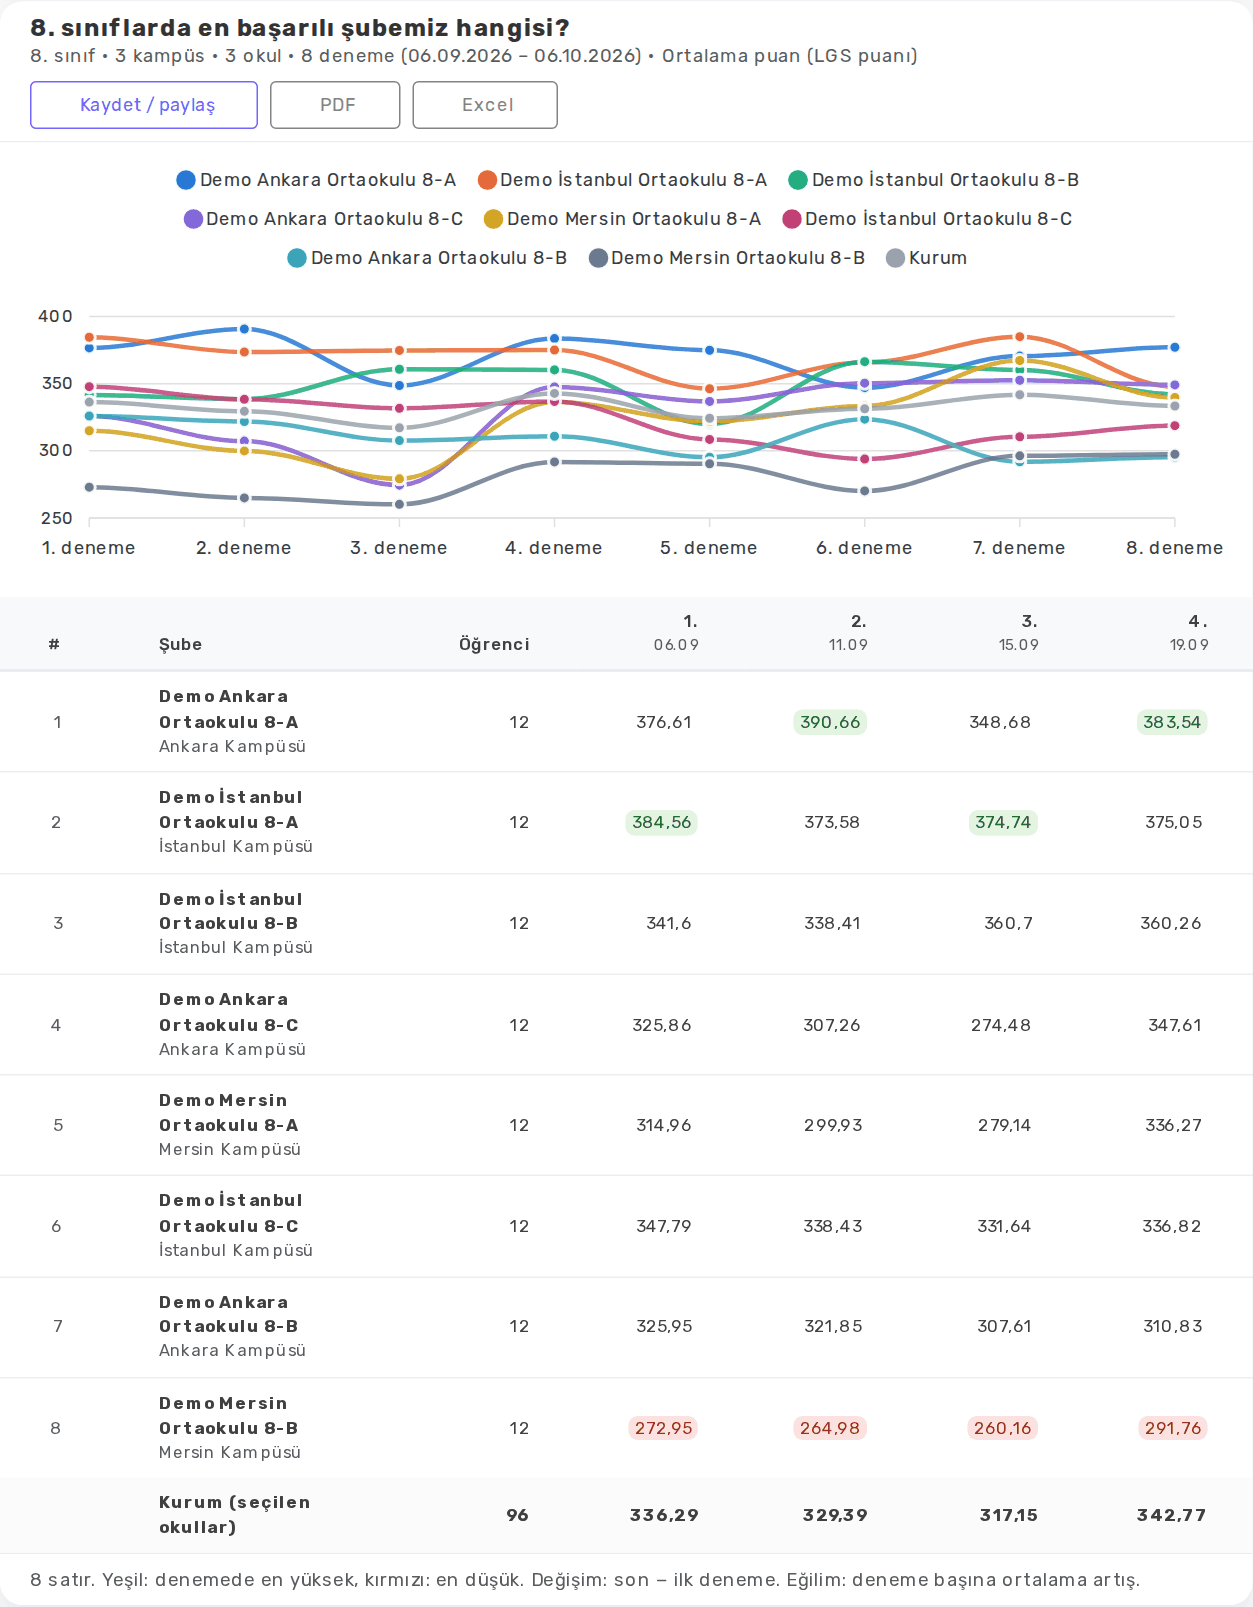The image size is (1253, 1607).
Task: Open row 5 Demo Mersin Ortaokulu 8-A
Action: pos(626,1125)
